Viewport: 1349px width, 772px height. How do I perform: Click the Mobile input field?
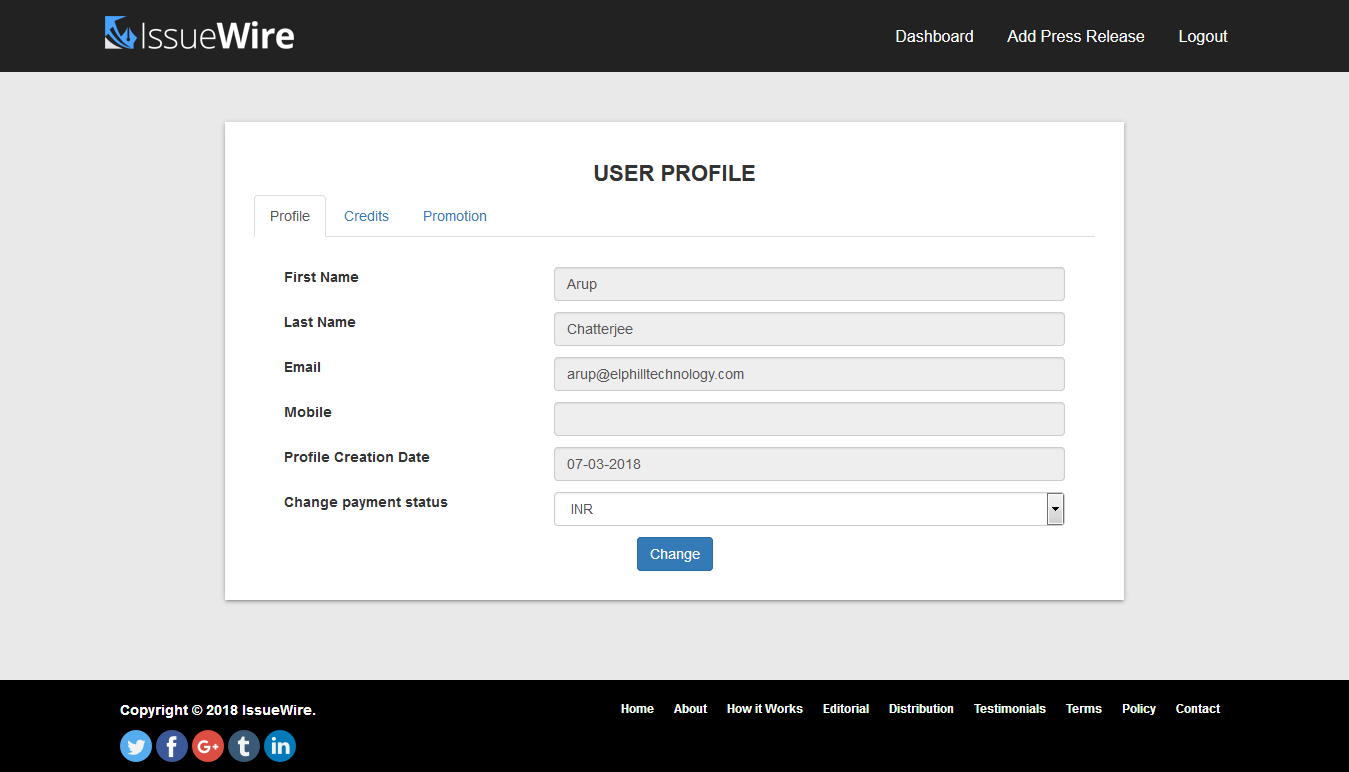click(x=808, y=419)
